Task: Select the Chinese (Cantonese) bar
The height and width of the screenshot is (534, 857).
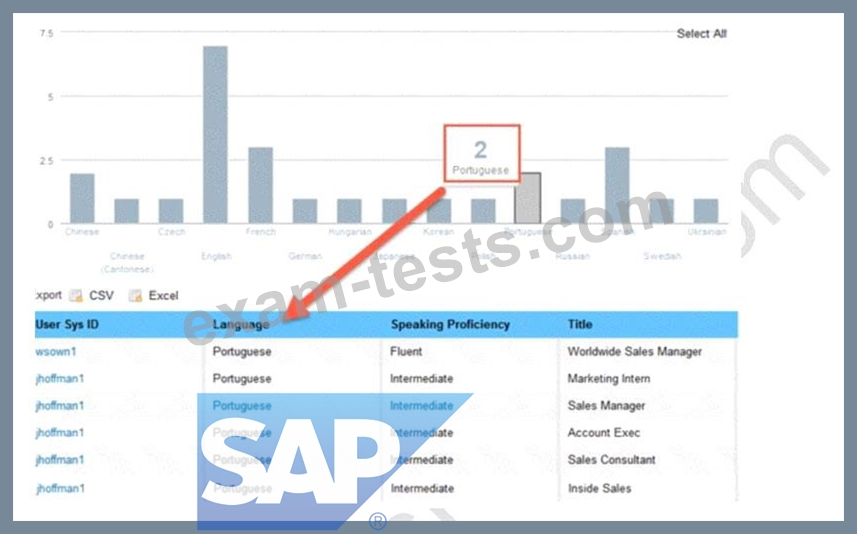Action: (126, 211)
